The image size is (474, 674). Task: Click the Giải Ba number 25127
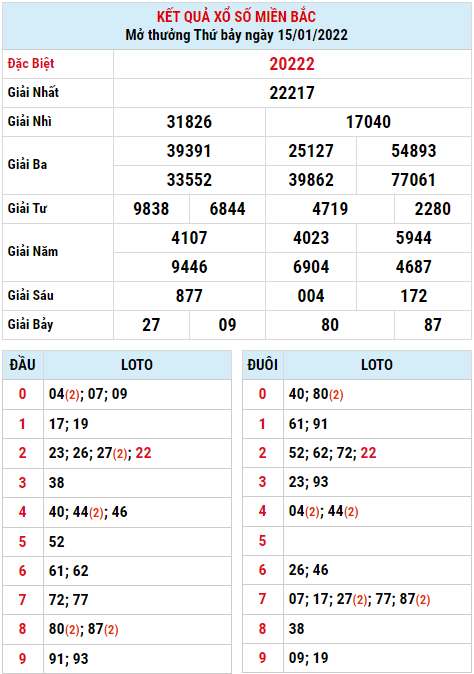pyautogui.click(x=311, y=151)
